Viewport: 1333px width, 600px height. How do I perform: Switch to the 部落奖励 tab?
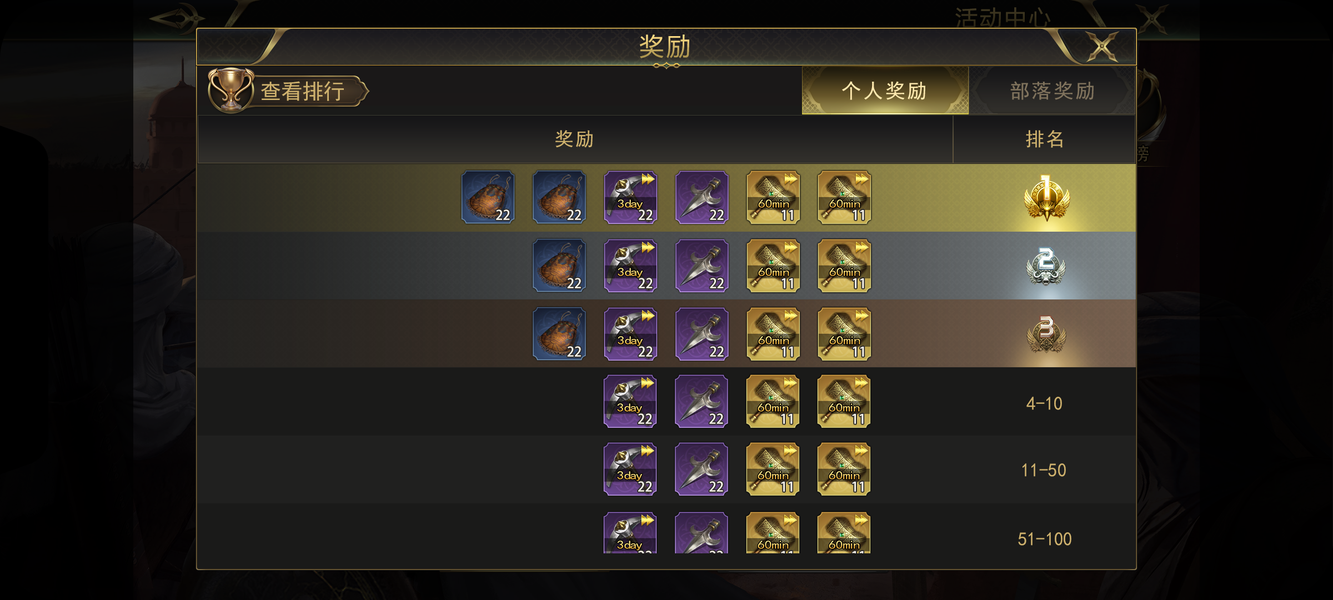1052,91
